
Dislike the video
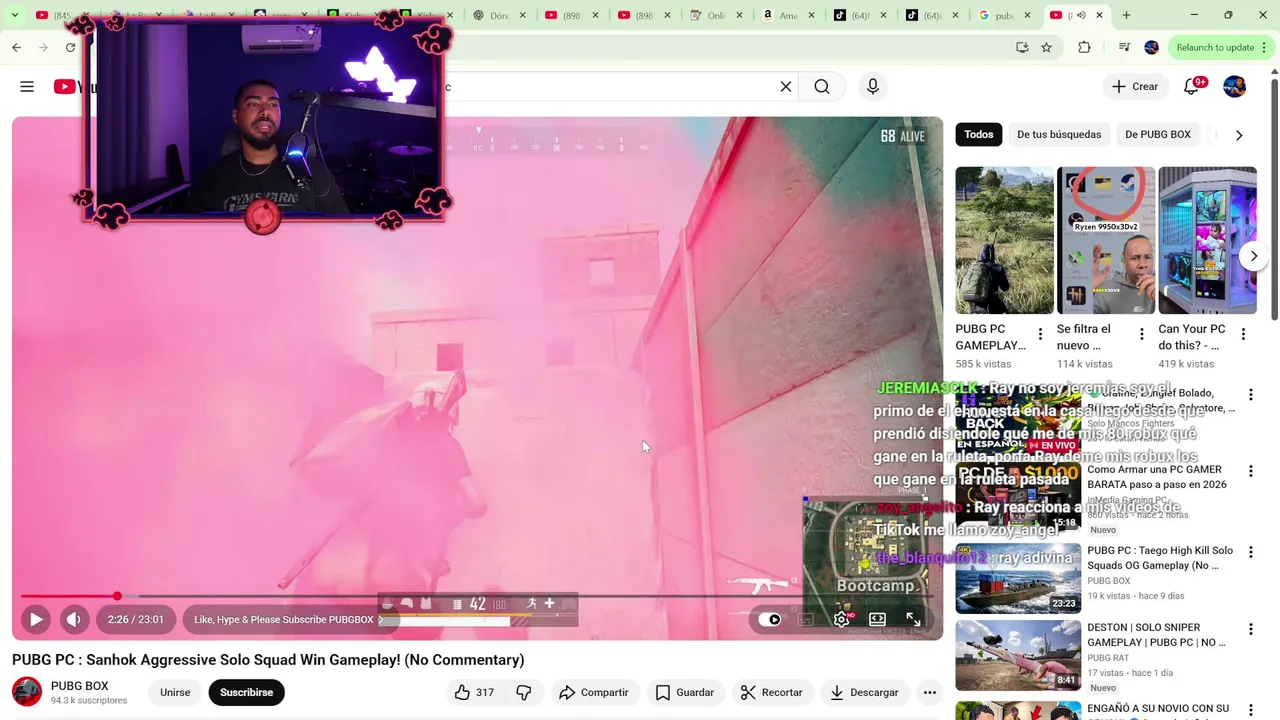pos(523,692)
